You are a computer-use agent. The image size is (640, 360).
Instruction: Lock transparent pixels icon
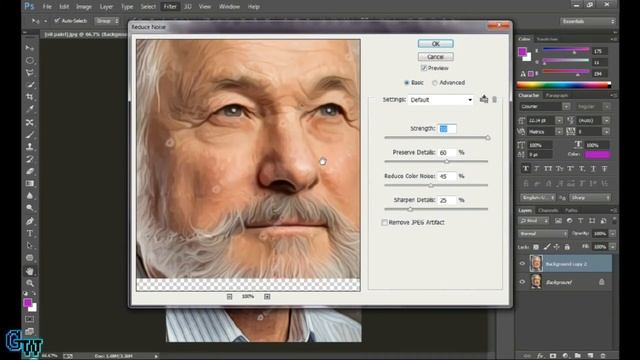(536, 247)
